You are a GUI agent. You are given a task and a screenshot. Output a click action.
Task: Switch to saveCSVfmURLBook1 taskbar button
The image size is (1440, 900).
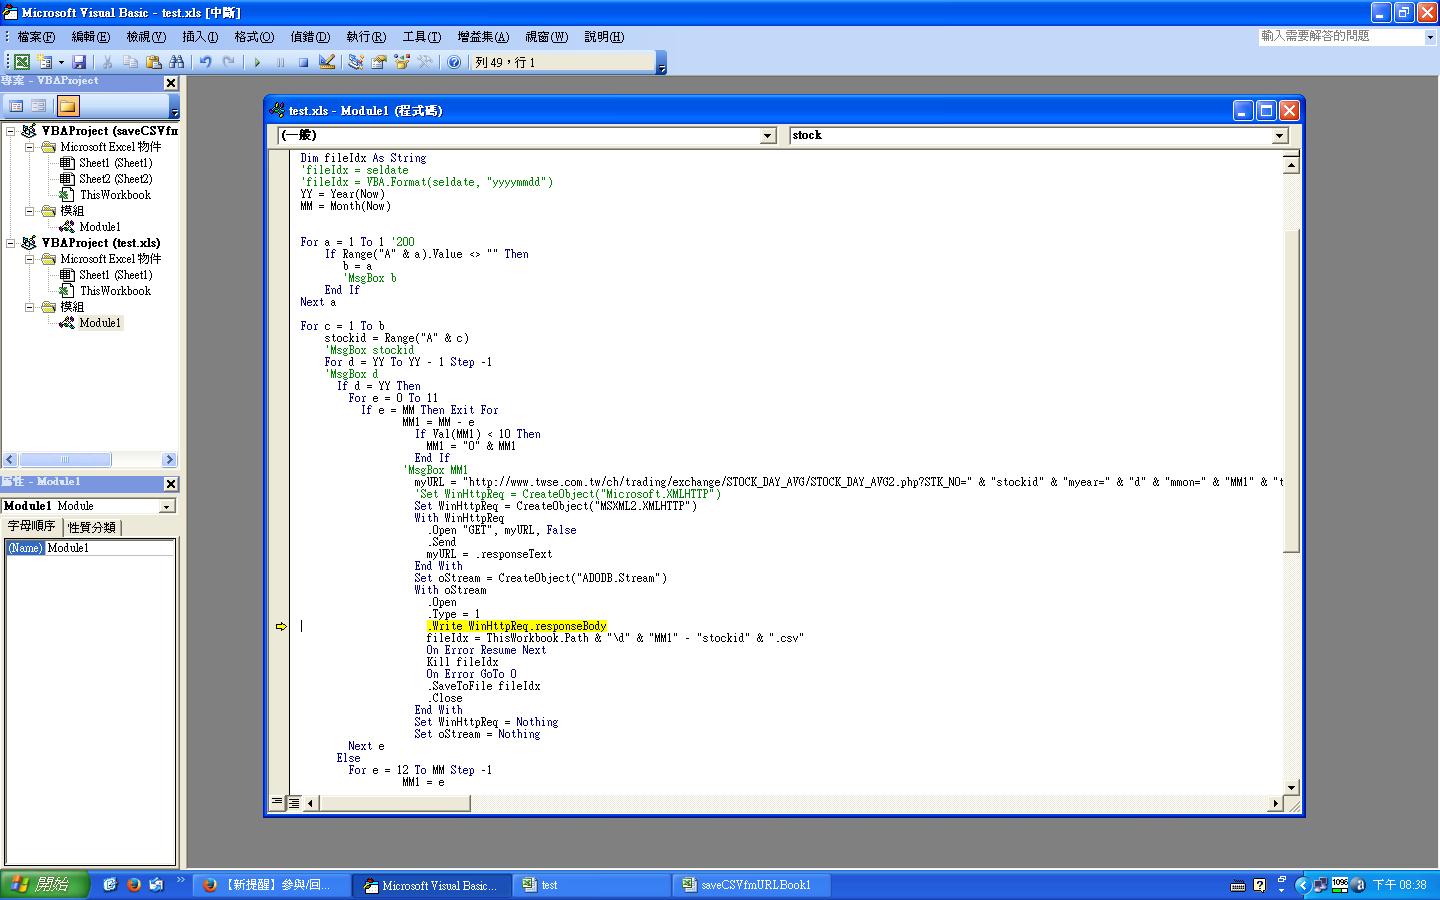[753, 885]
